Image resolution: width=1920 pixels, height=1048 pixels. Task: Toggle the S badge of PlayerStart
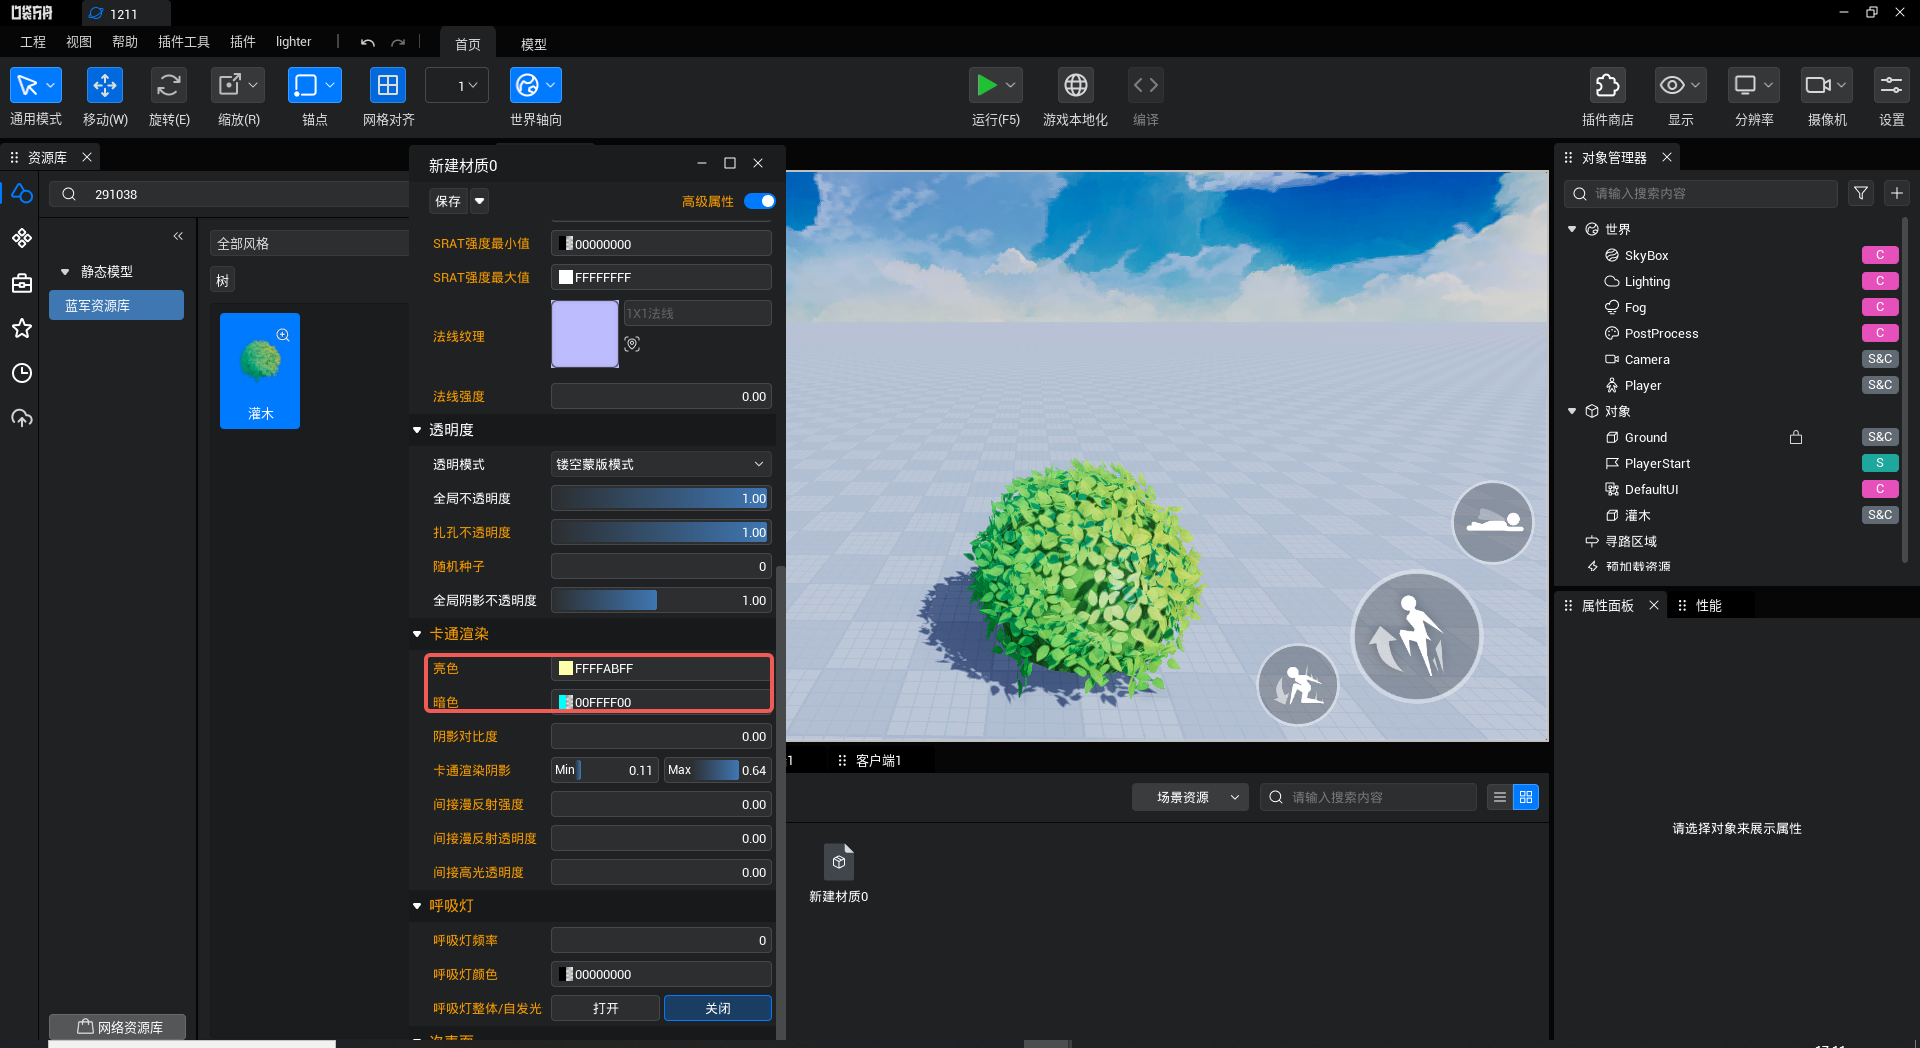tap(1880, 463)
